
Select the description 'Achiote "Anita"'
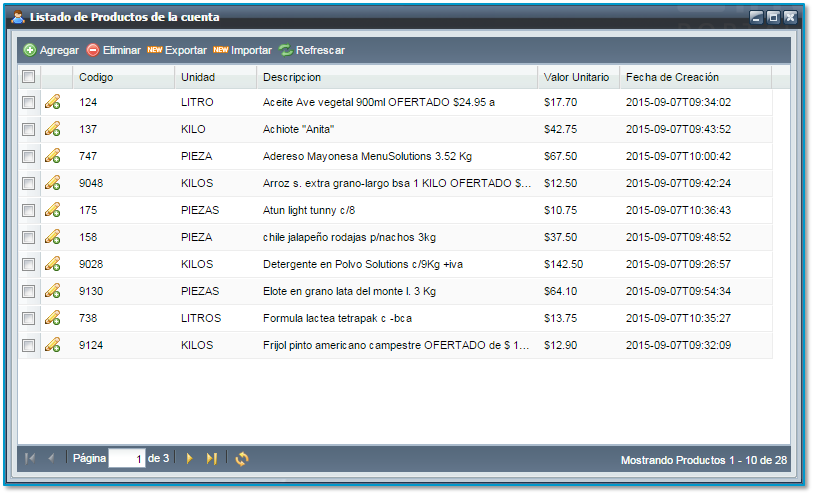click(298, 129)
